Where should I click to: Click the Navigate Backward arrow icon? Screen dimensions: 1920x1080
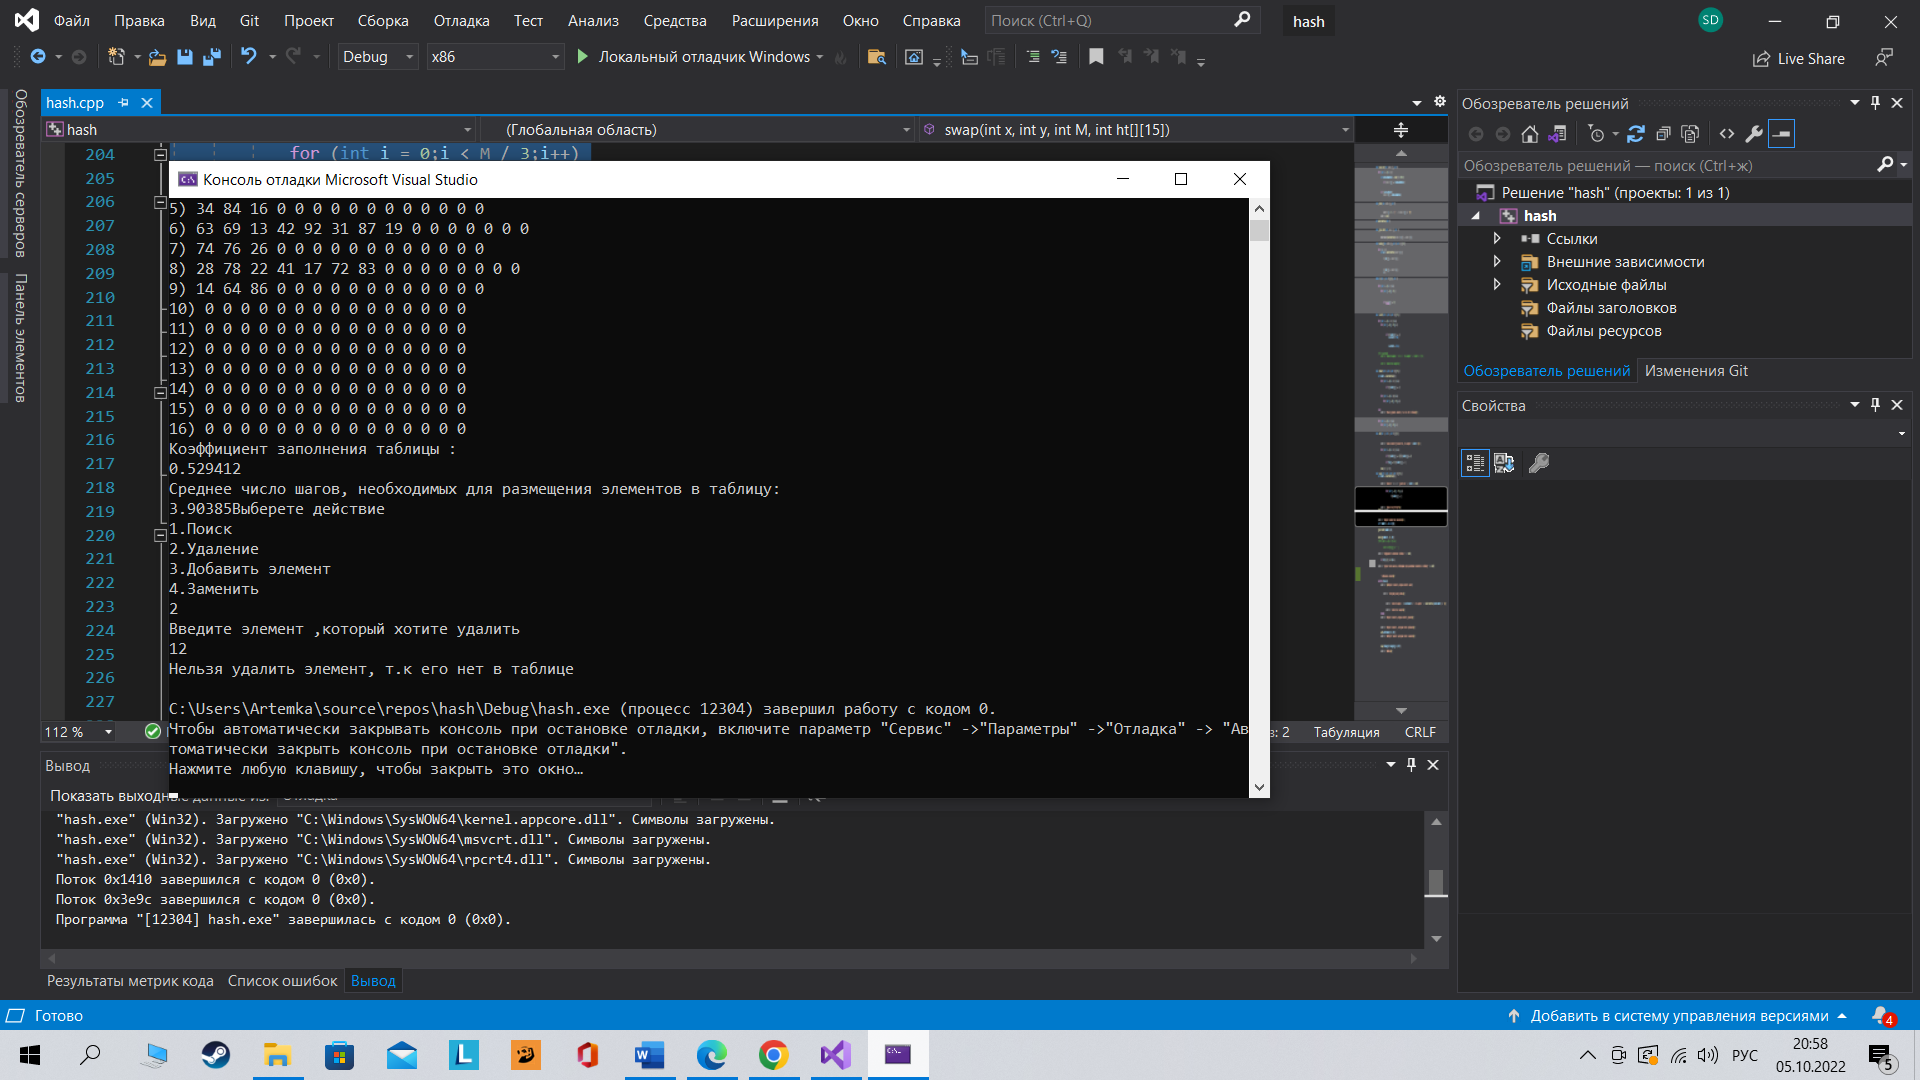[38, 57]
